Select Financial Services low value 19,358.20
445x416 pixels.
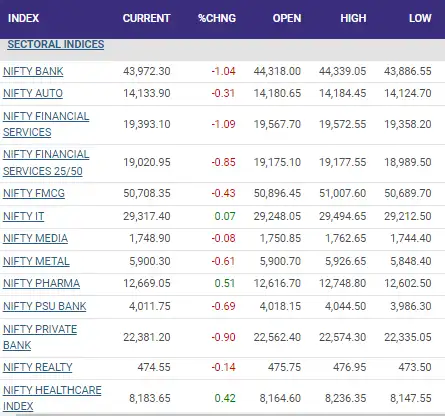point(408,124)
